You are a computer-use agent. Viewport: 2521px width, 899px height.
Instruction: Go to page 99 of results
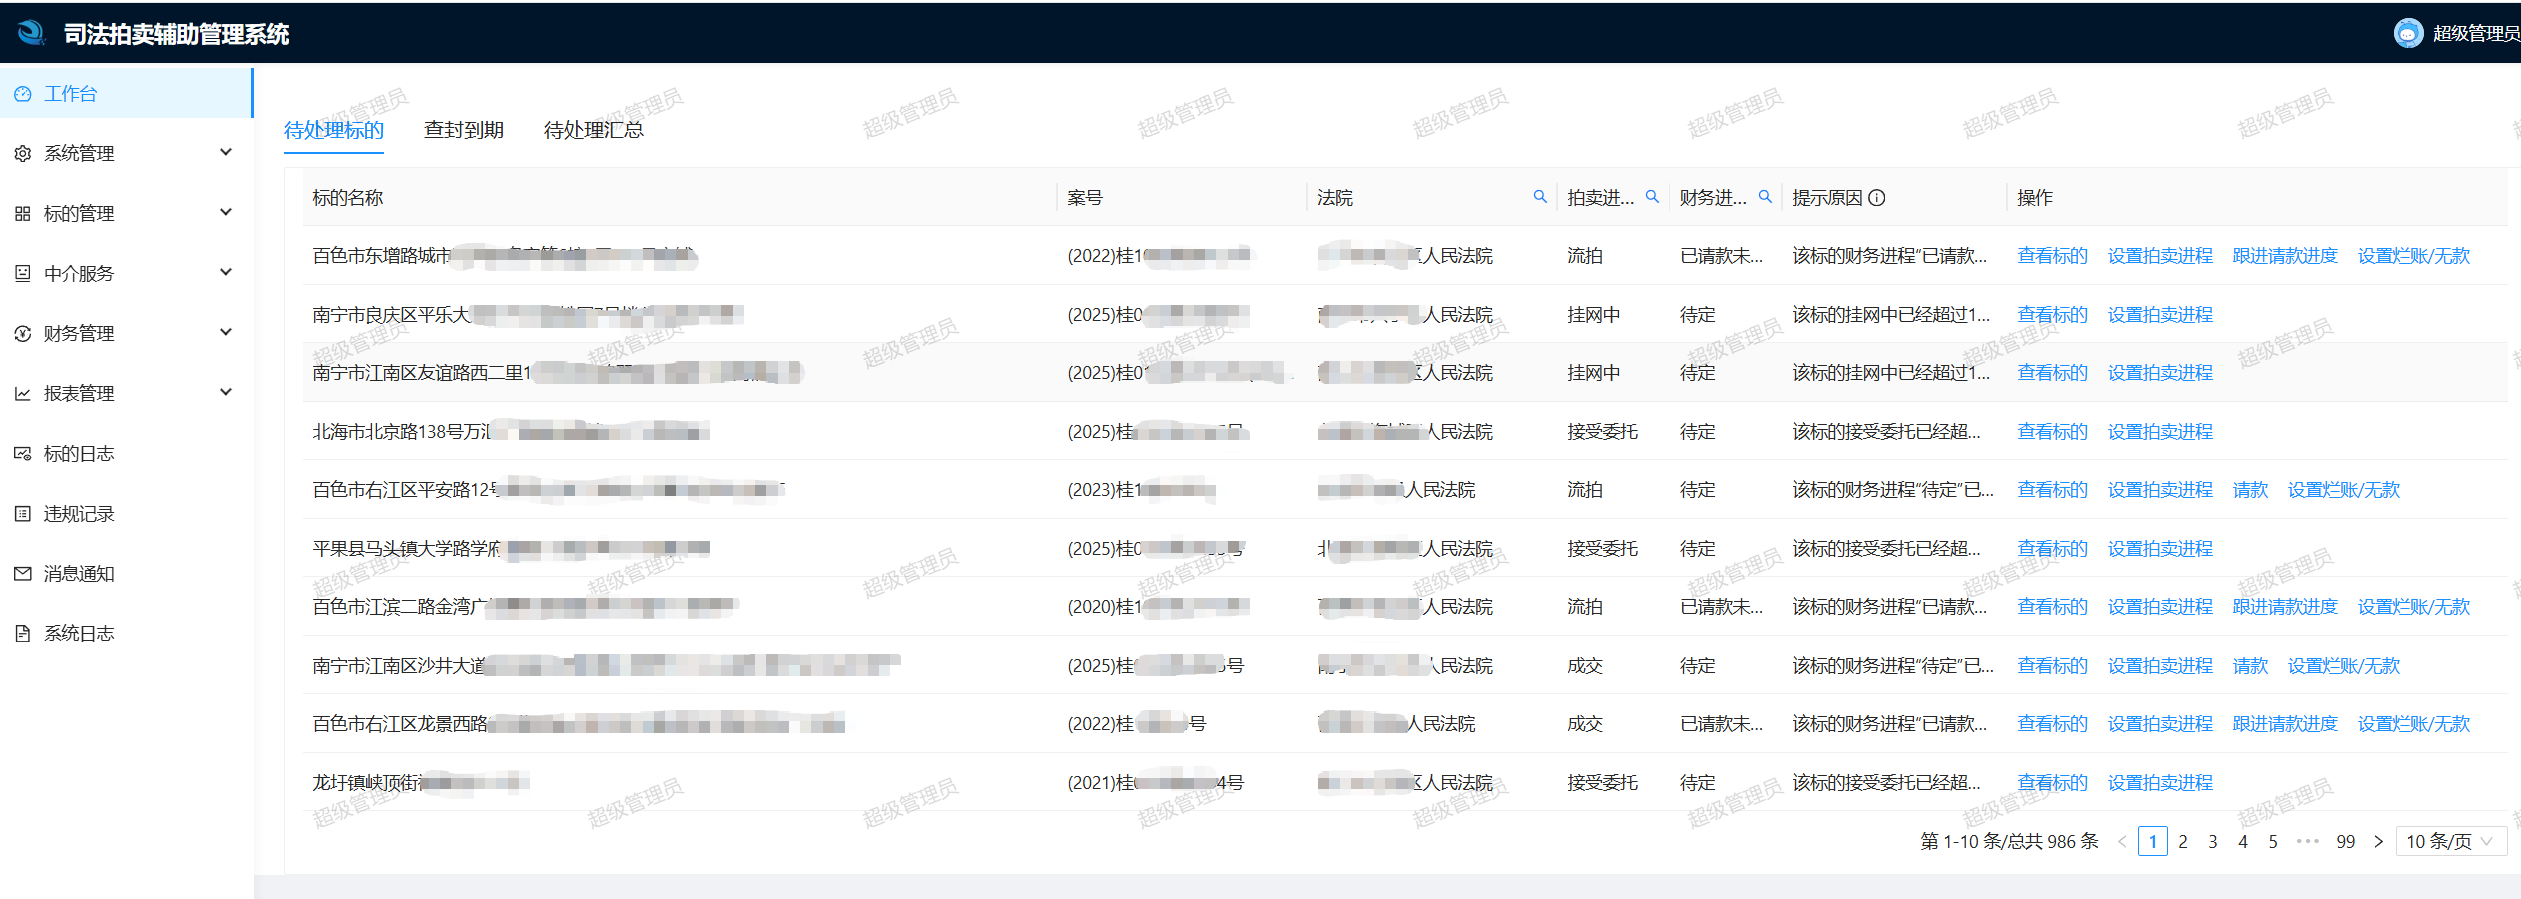(2346, 842)
